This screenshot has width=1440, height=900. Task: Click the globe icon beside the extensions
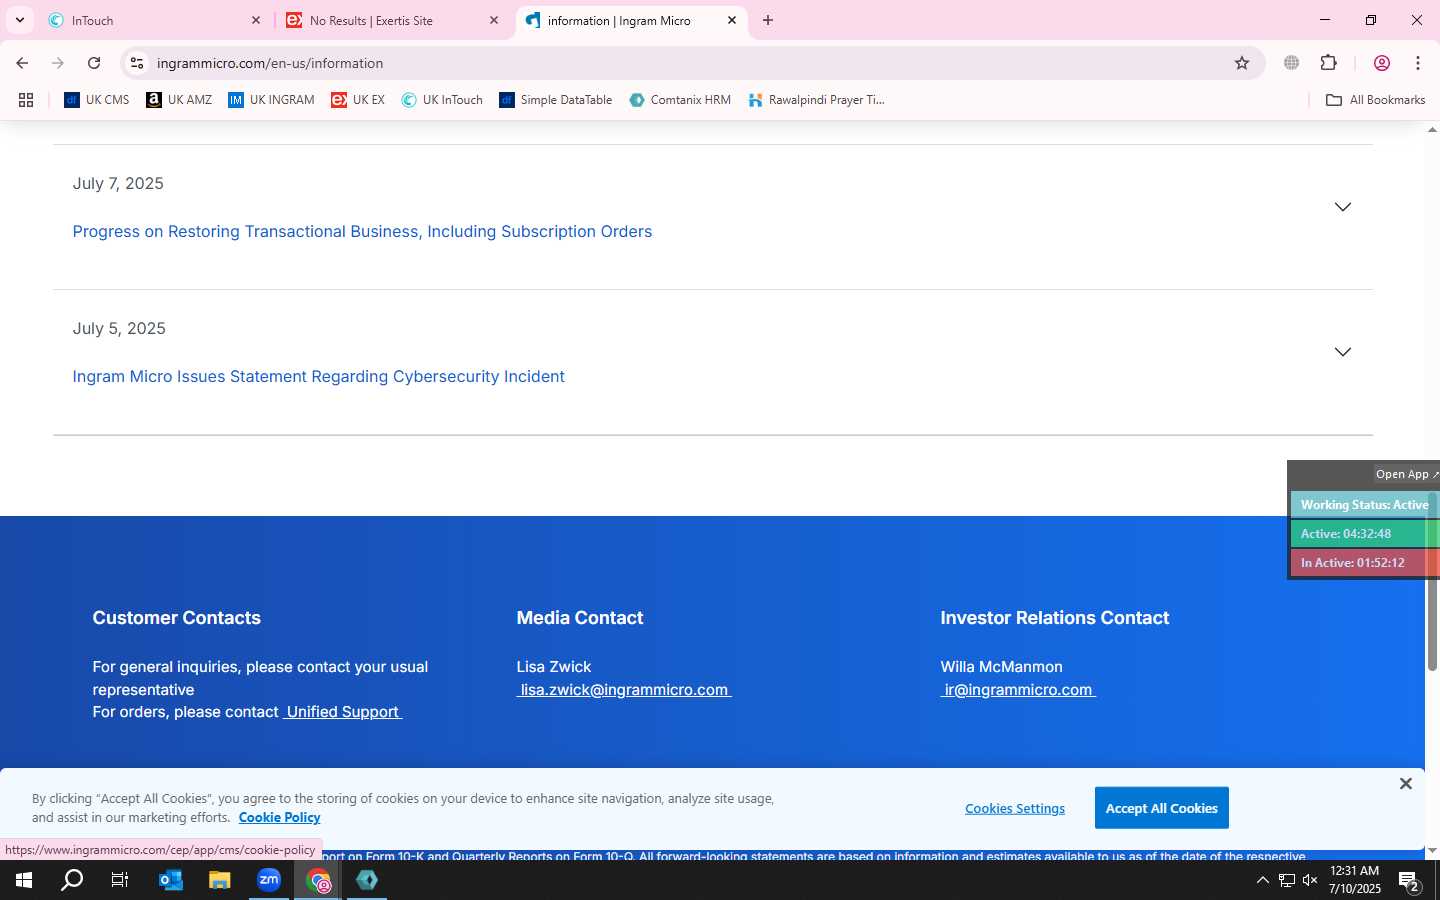(x=1292, y=63)
